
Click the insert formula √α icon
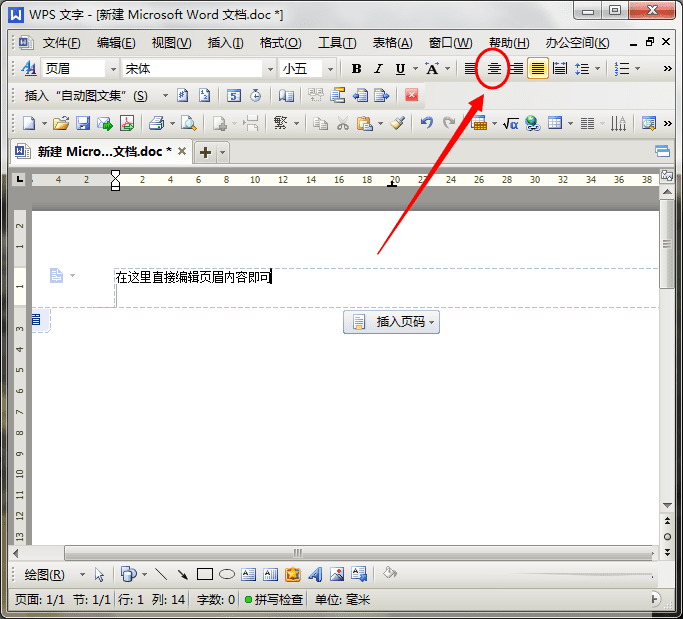click(510, 124)
